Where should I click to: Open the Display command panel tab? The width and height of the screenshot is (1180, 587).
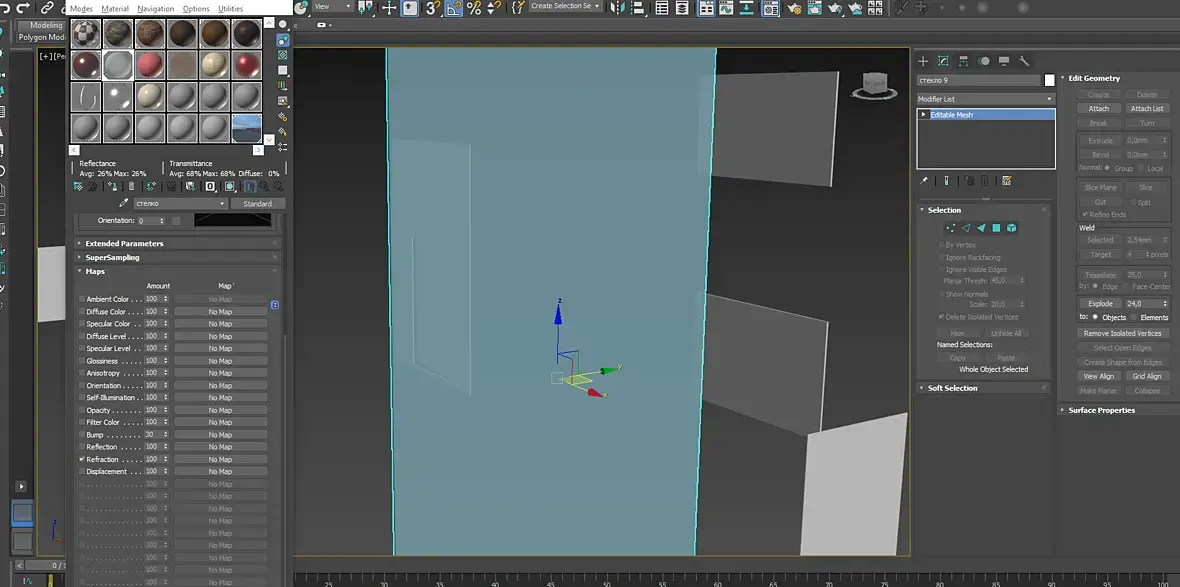1004,61
